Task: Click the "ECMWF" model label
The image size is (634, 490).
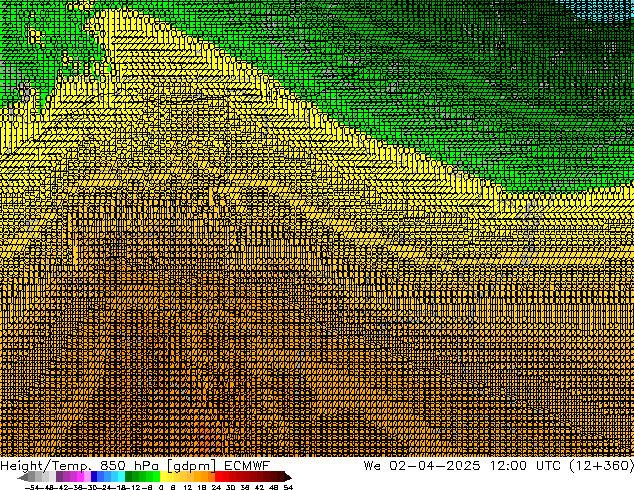Action: (245, 465)
